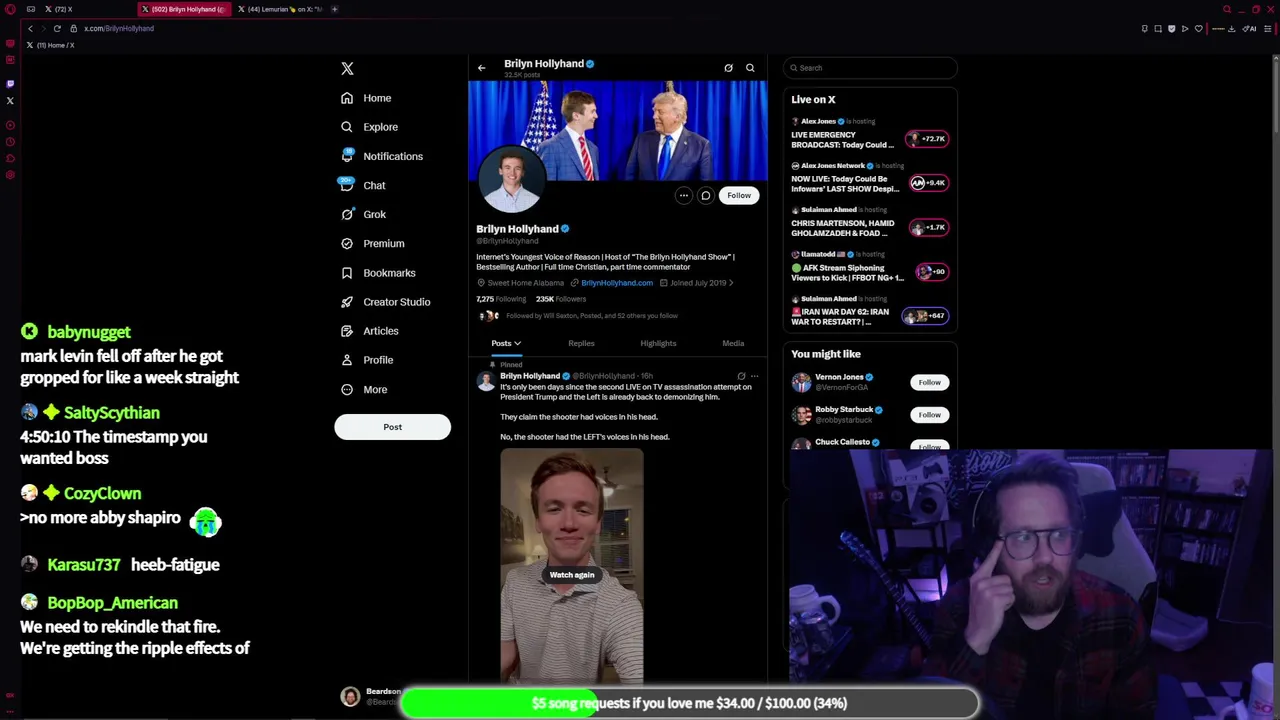
Task: Open Premium from the sidebar
Action: click(372, 243)
